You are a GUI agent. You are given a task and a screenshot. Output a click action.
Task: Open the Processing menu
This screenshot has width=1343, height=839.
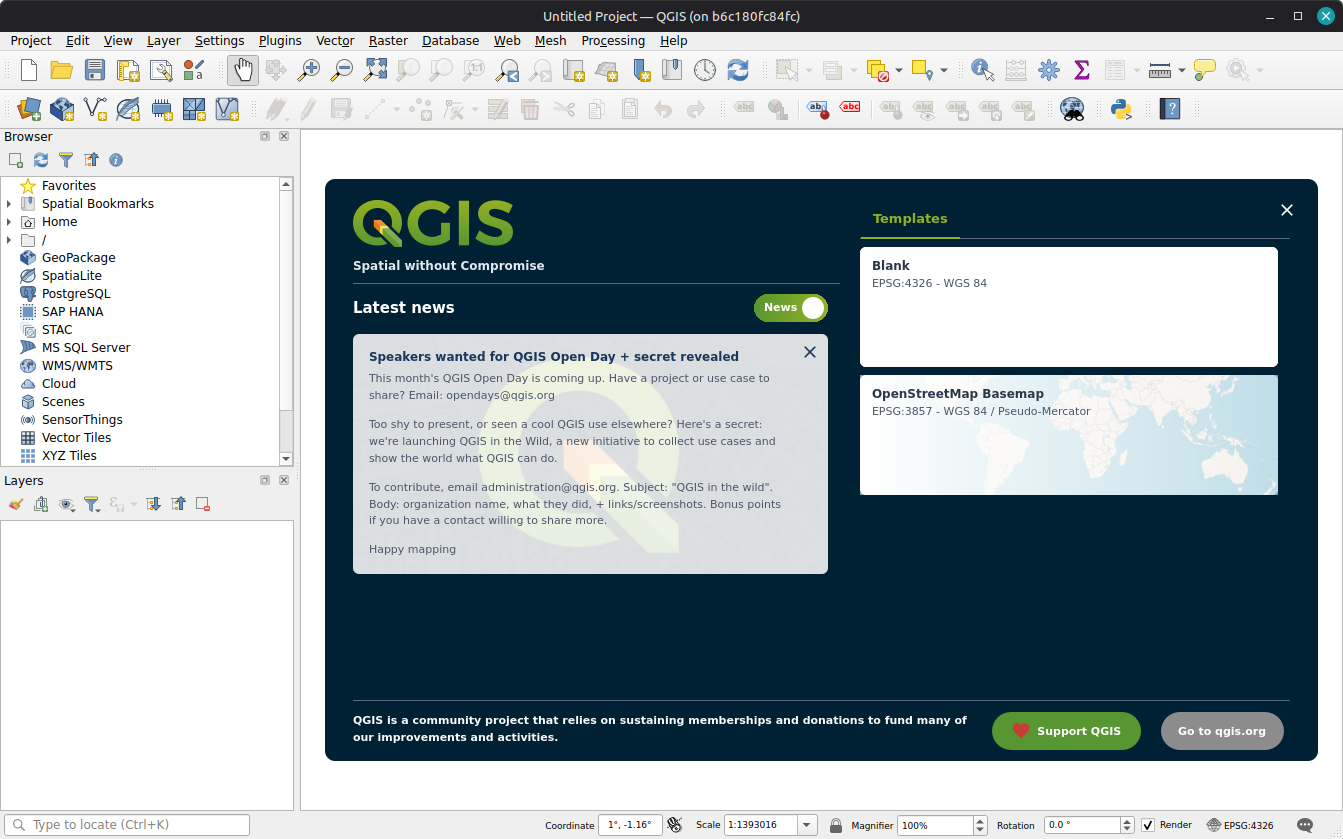click(613, 41)
